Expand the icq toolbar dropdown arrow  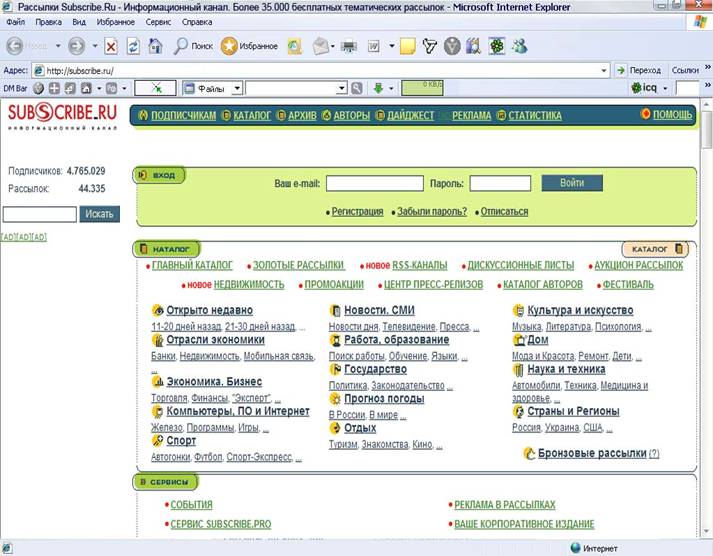(665, 88)
